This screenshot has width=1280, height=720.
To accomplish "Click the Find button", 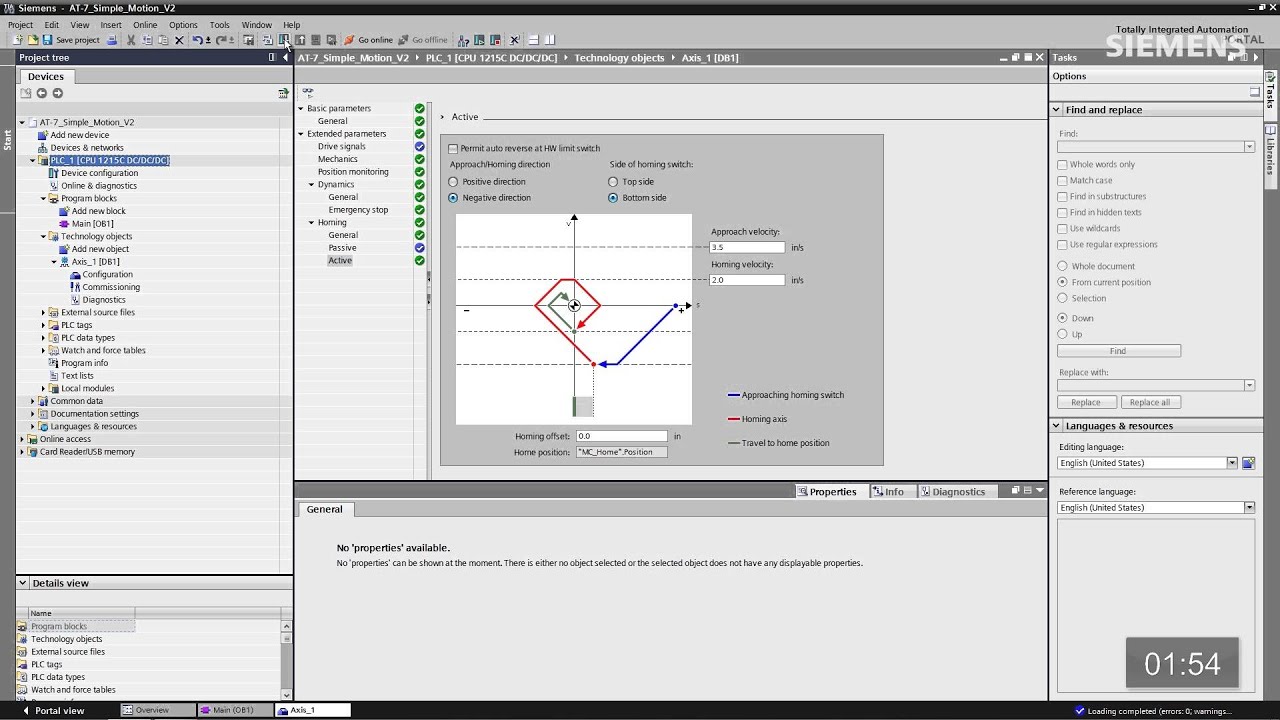I will pos(1118,351).
